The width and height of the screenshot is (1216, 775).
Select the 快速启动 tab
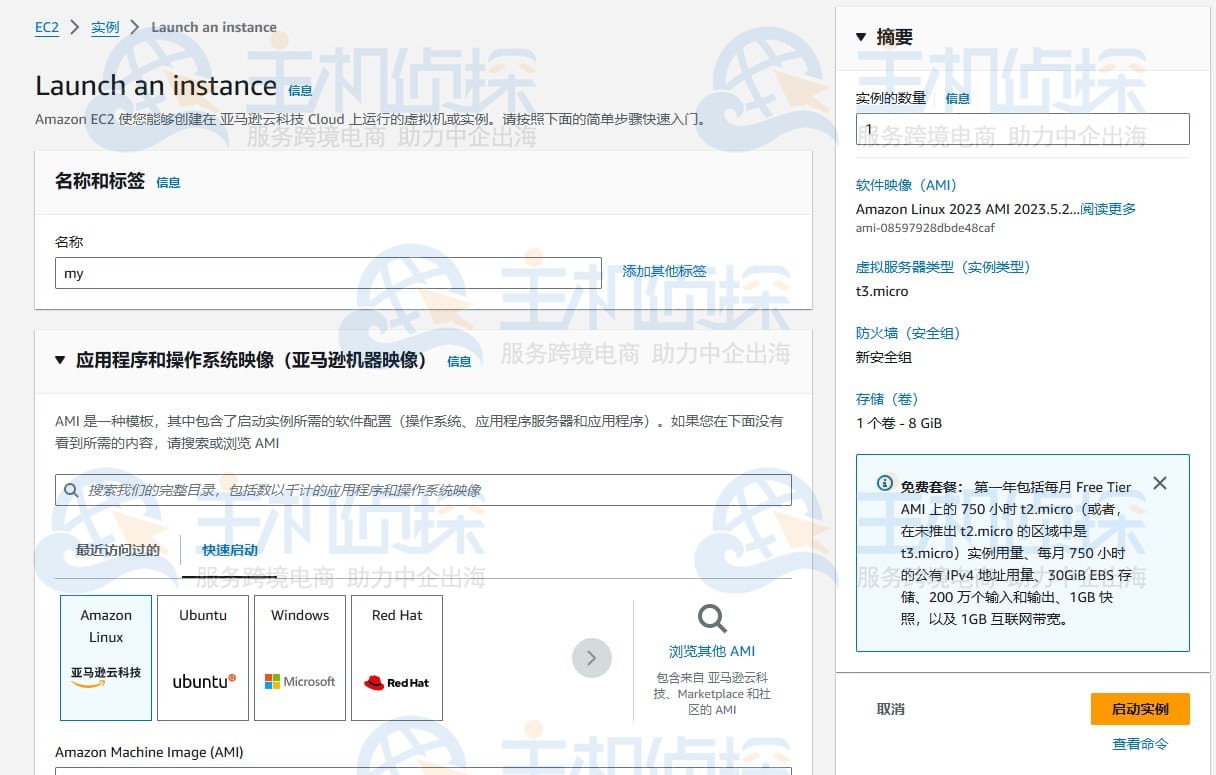pyautogui.click(x=228, y=550)
